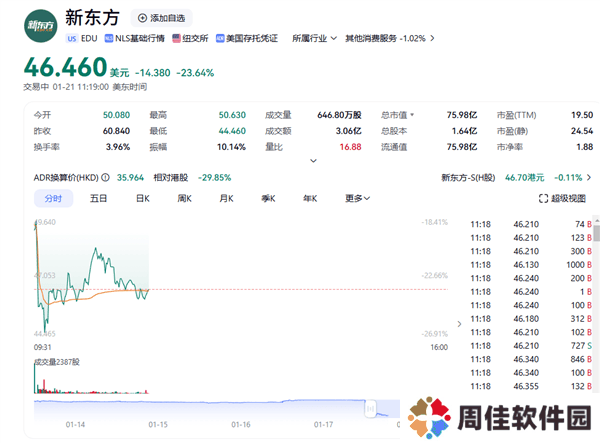Screen dimensions: 600x443
Task: Click the 01-17 date on timeline
Action: 323,425
